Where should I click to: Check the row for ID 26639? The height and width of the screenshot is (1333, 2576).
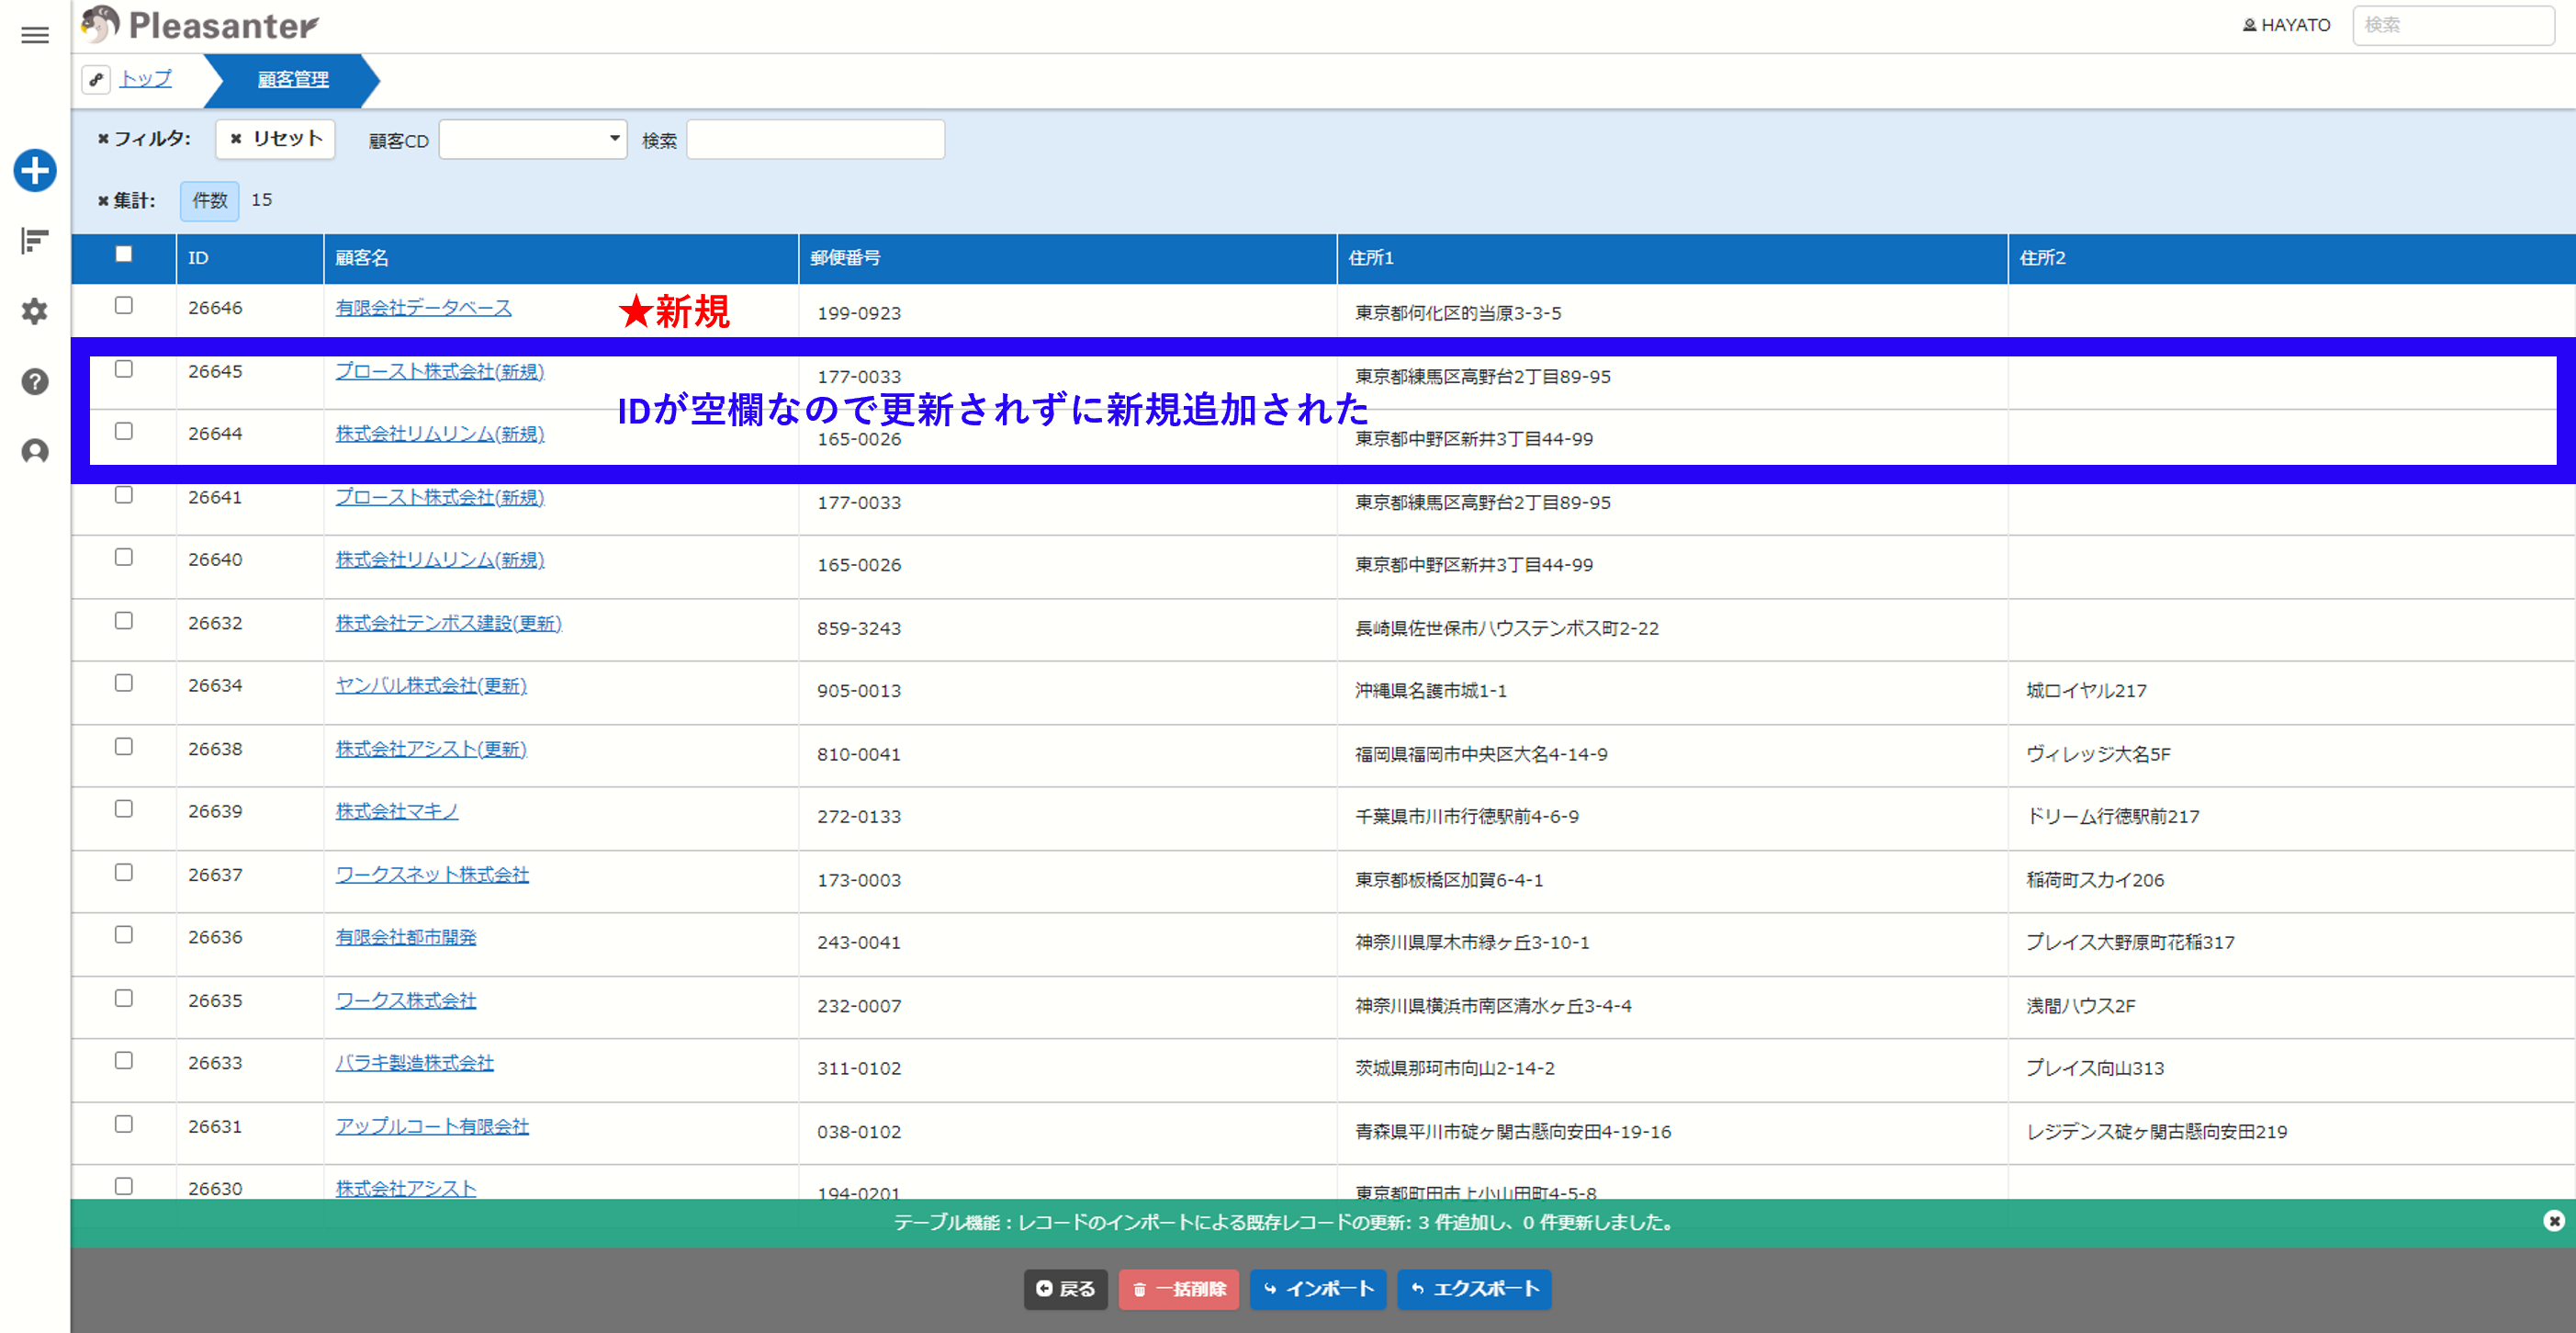[124, 808]
